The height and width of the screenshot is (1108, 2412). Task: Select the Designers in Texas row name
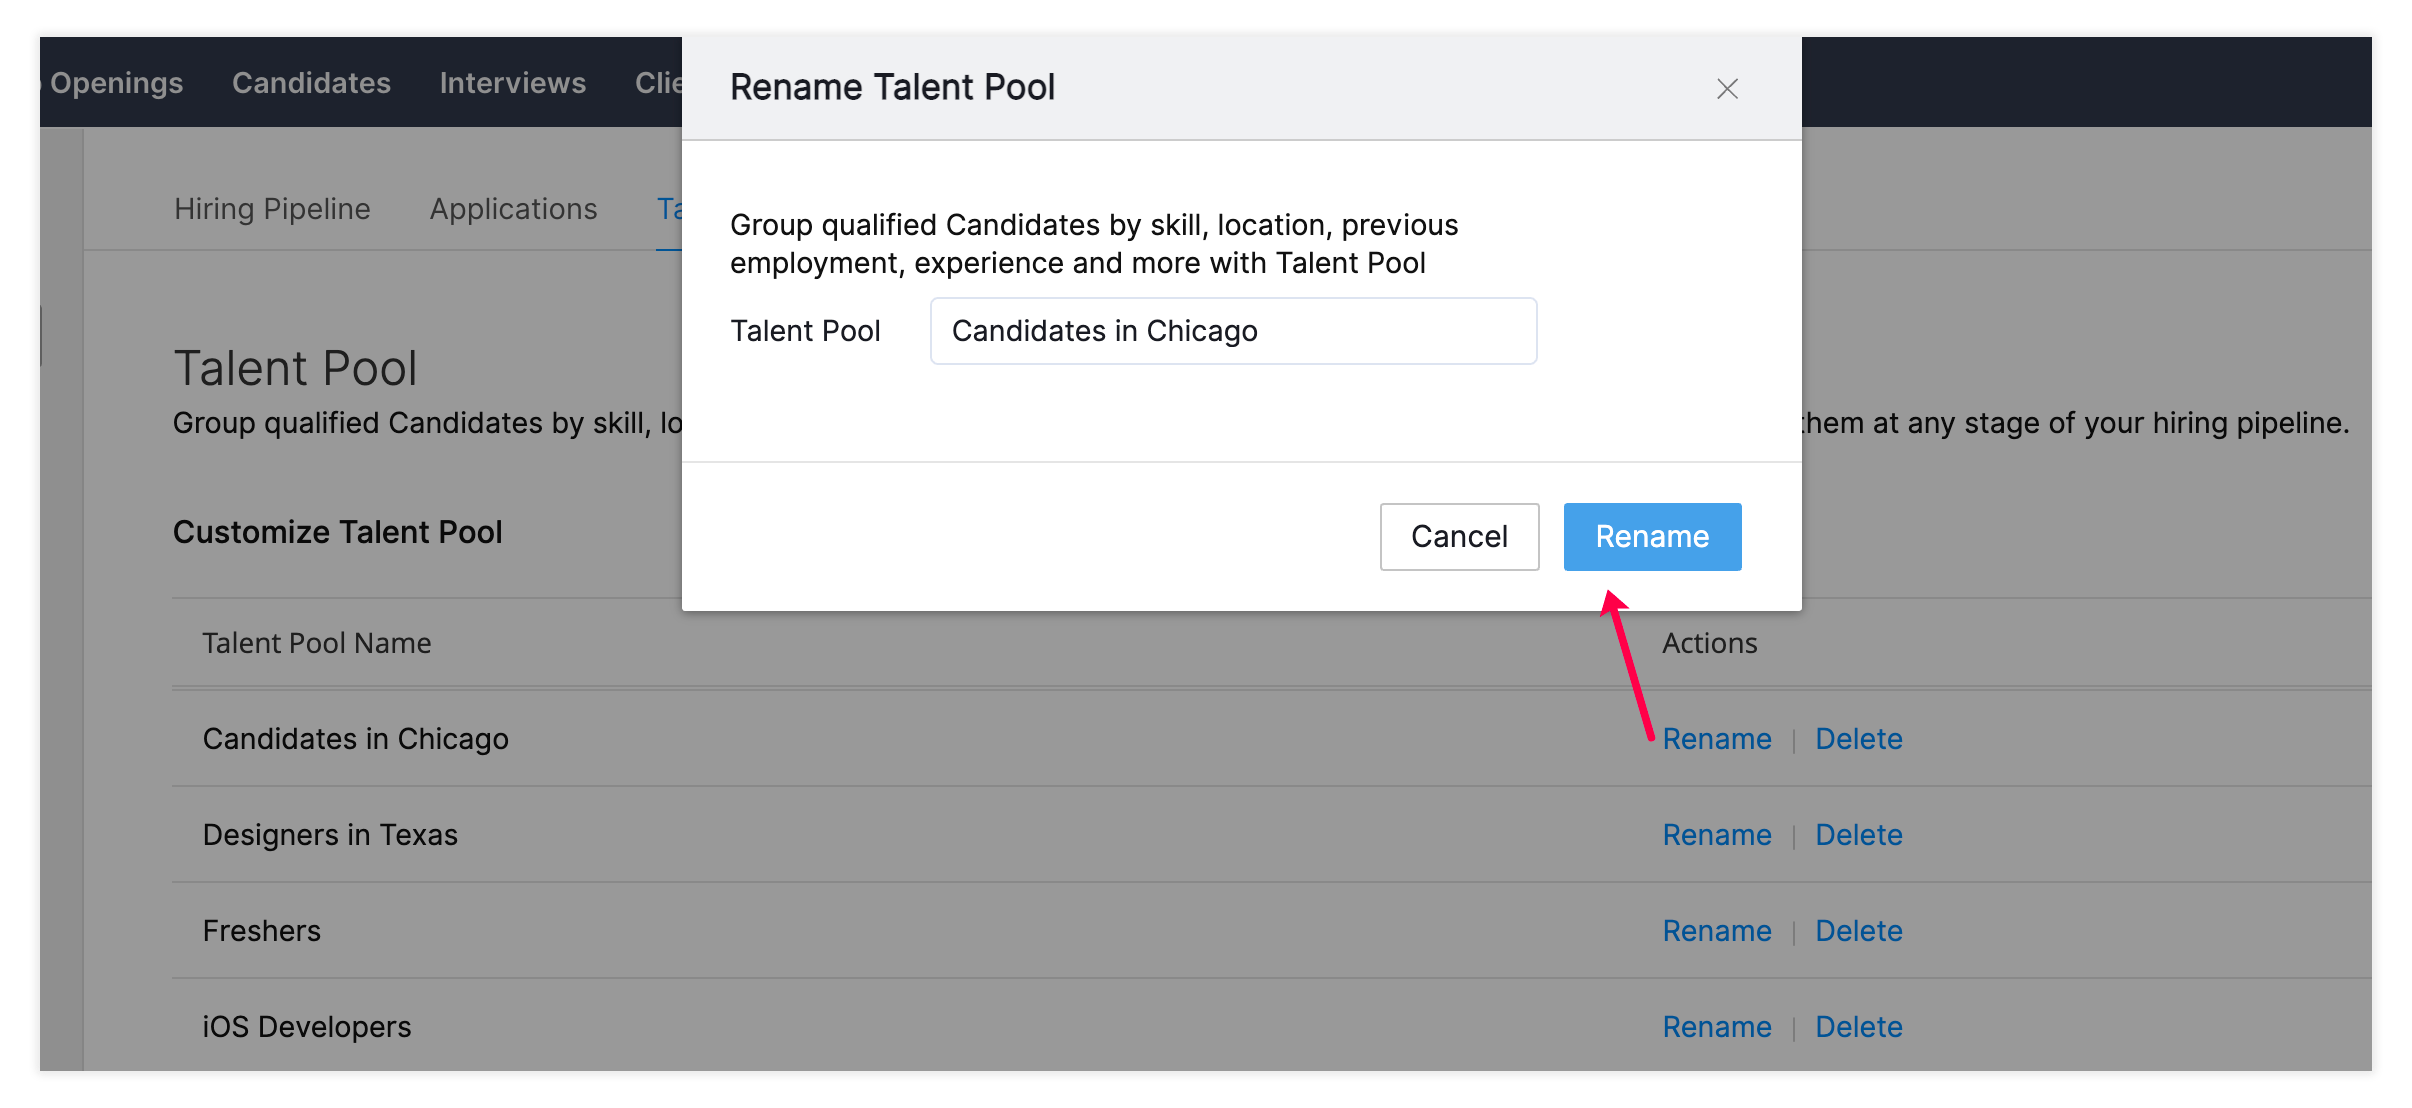click(x=330, y=835)
